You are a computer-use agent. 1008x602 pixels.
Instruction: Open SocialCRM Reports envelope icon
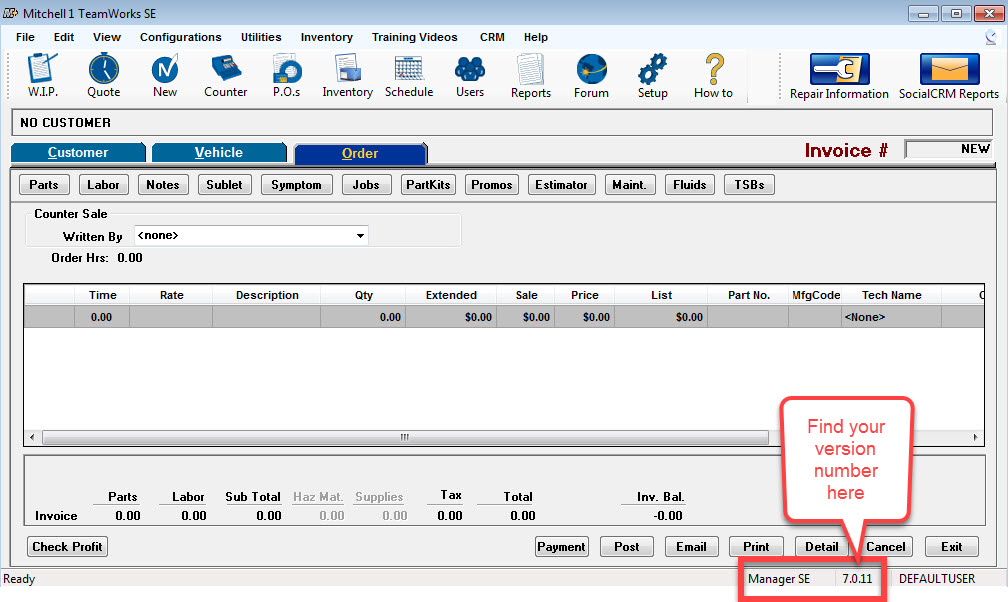[948, 76]
